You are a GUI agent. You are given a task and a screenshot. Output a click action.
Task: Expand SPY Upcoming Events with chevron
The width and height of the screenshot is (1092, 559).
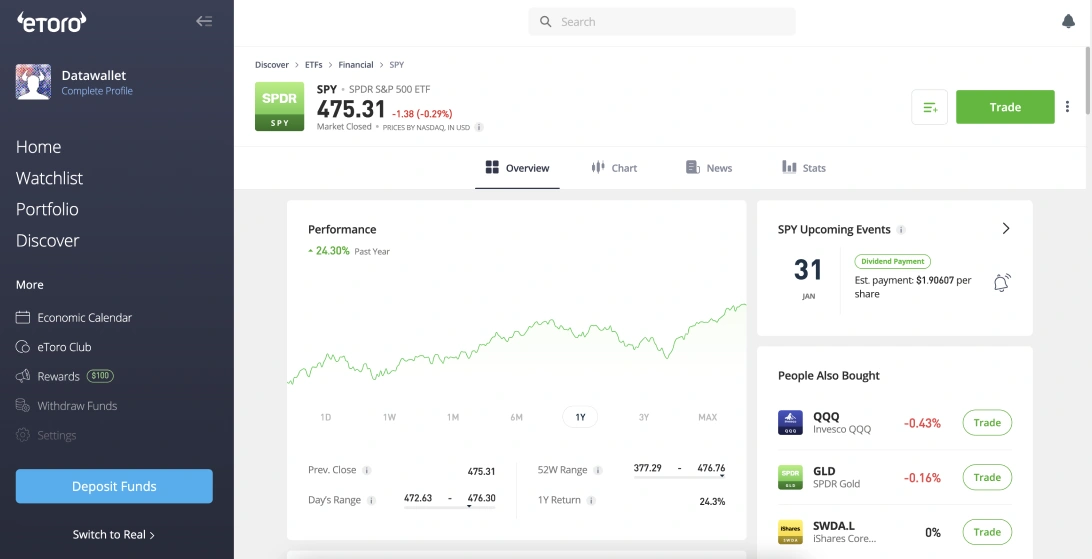[x=1006, y=228]
